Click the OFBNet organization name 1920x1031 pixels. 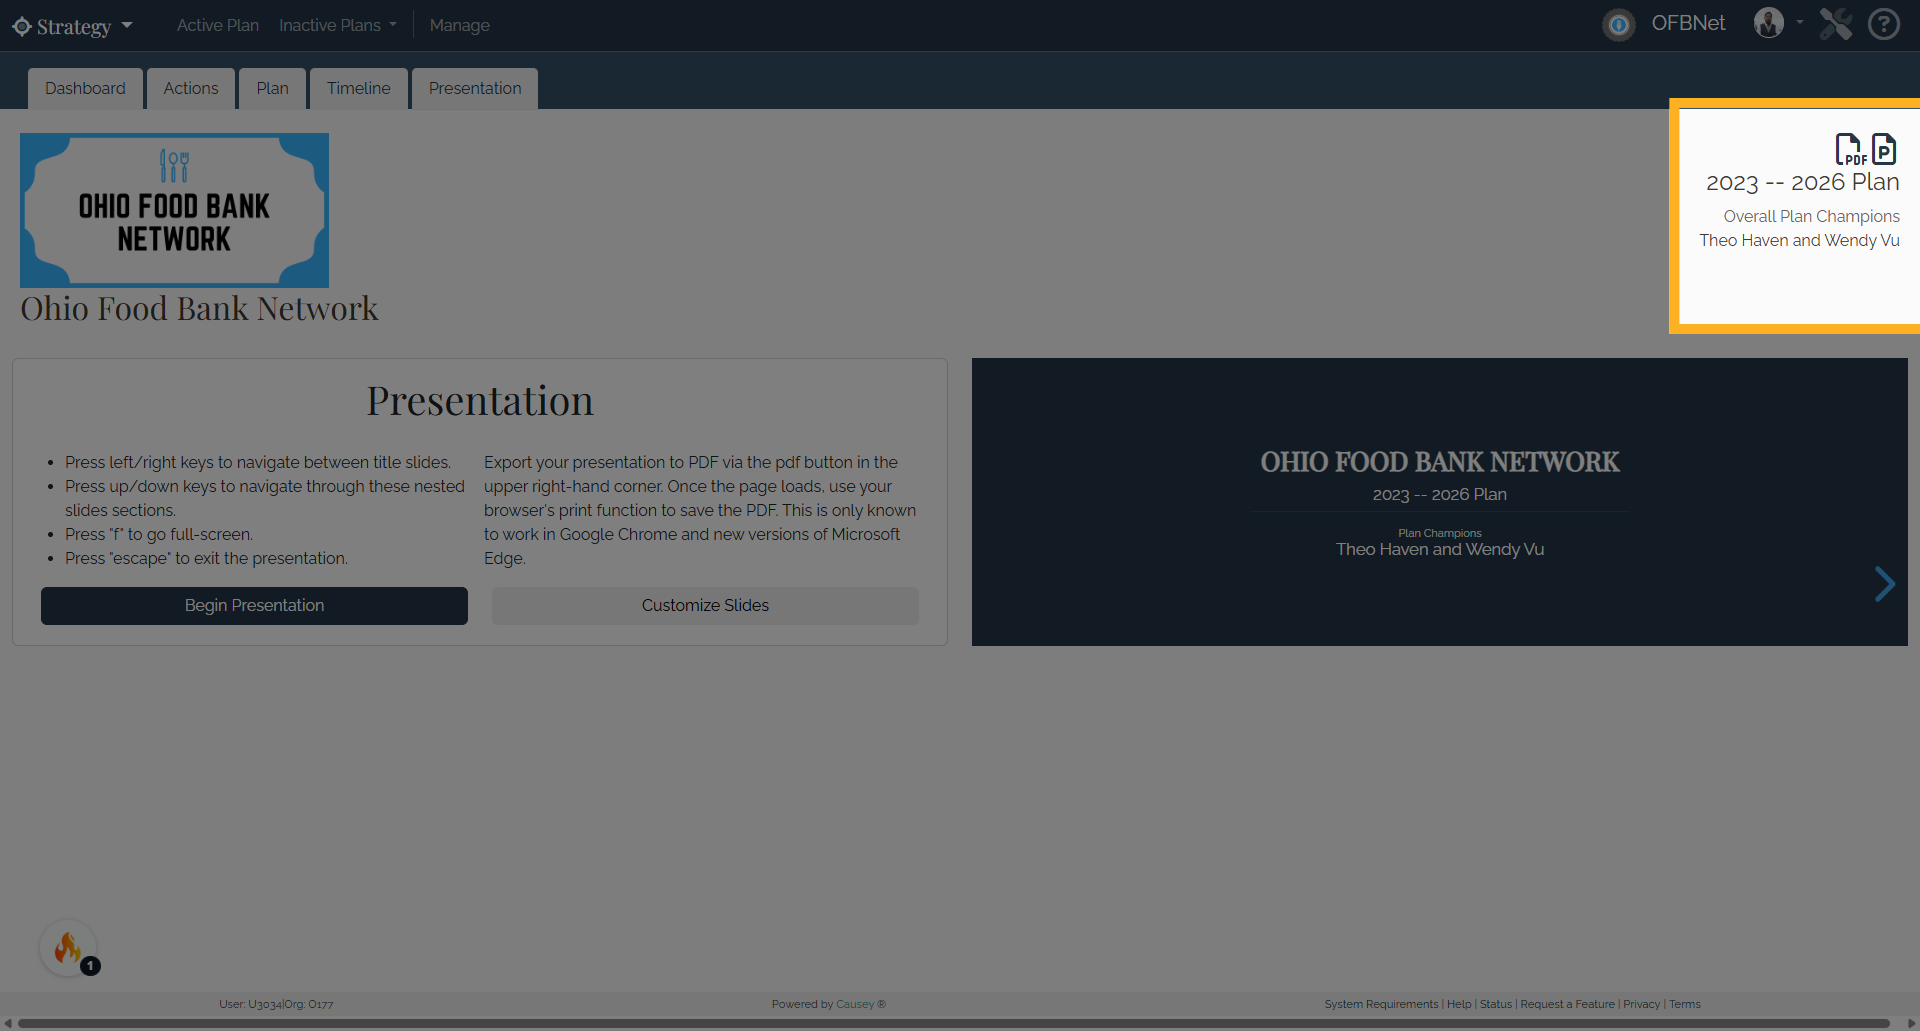[1688, 23]
